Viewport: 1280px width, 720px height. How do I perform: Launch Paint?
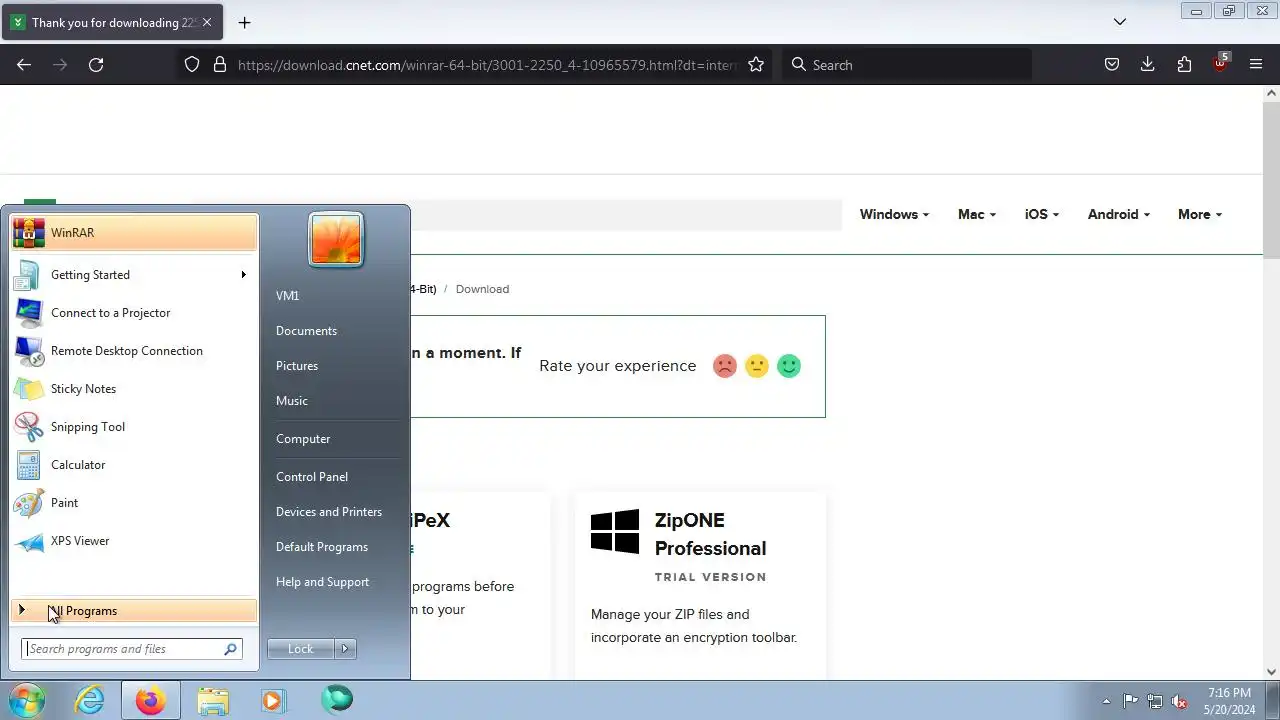[x=134, y=503]
